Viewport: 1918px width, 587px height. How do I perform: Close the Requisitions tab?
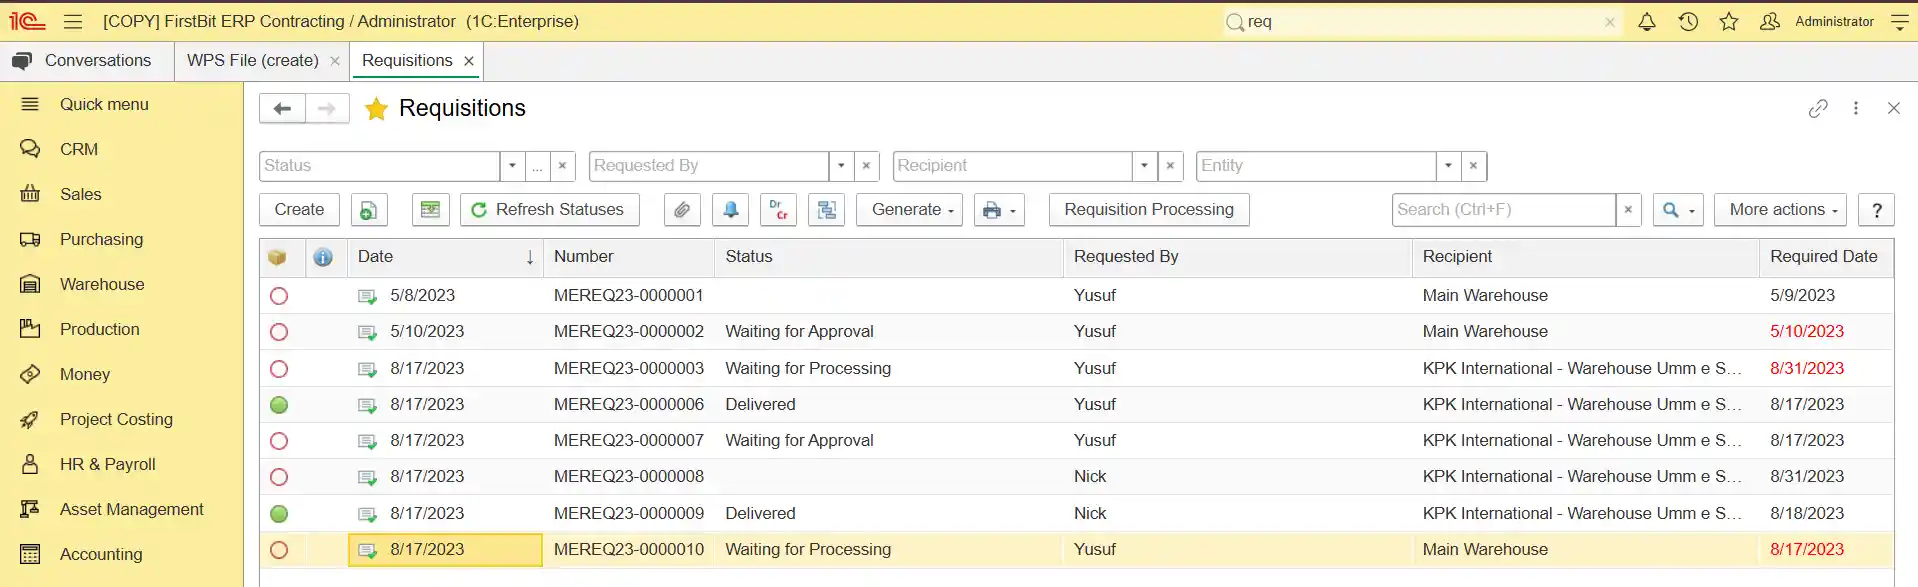pyautogui.click(x=469, y=61)
